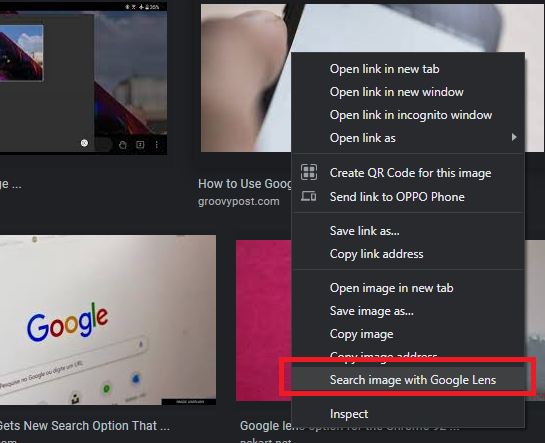Choose Open link in new tab
Viewport: 545px width, 443px height.
(408, 69)
